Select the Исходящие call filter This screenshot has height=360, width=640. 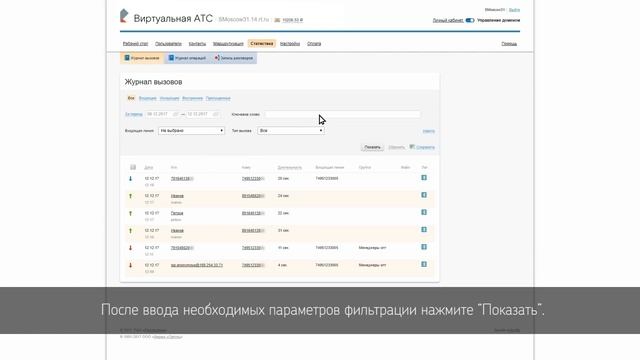[x=169, y=98]
